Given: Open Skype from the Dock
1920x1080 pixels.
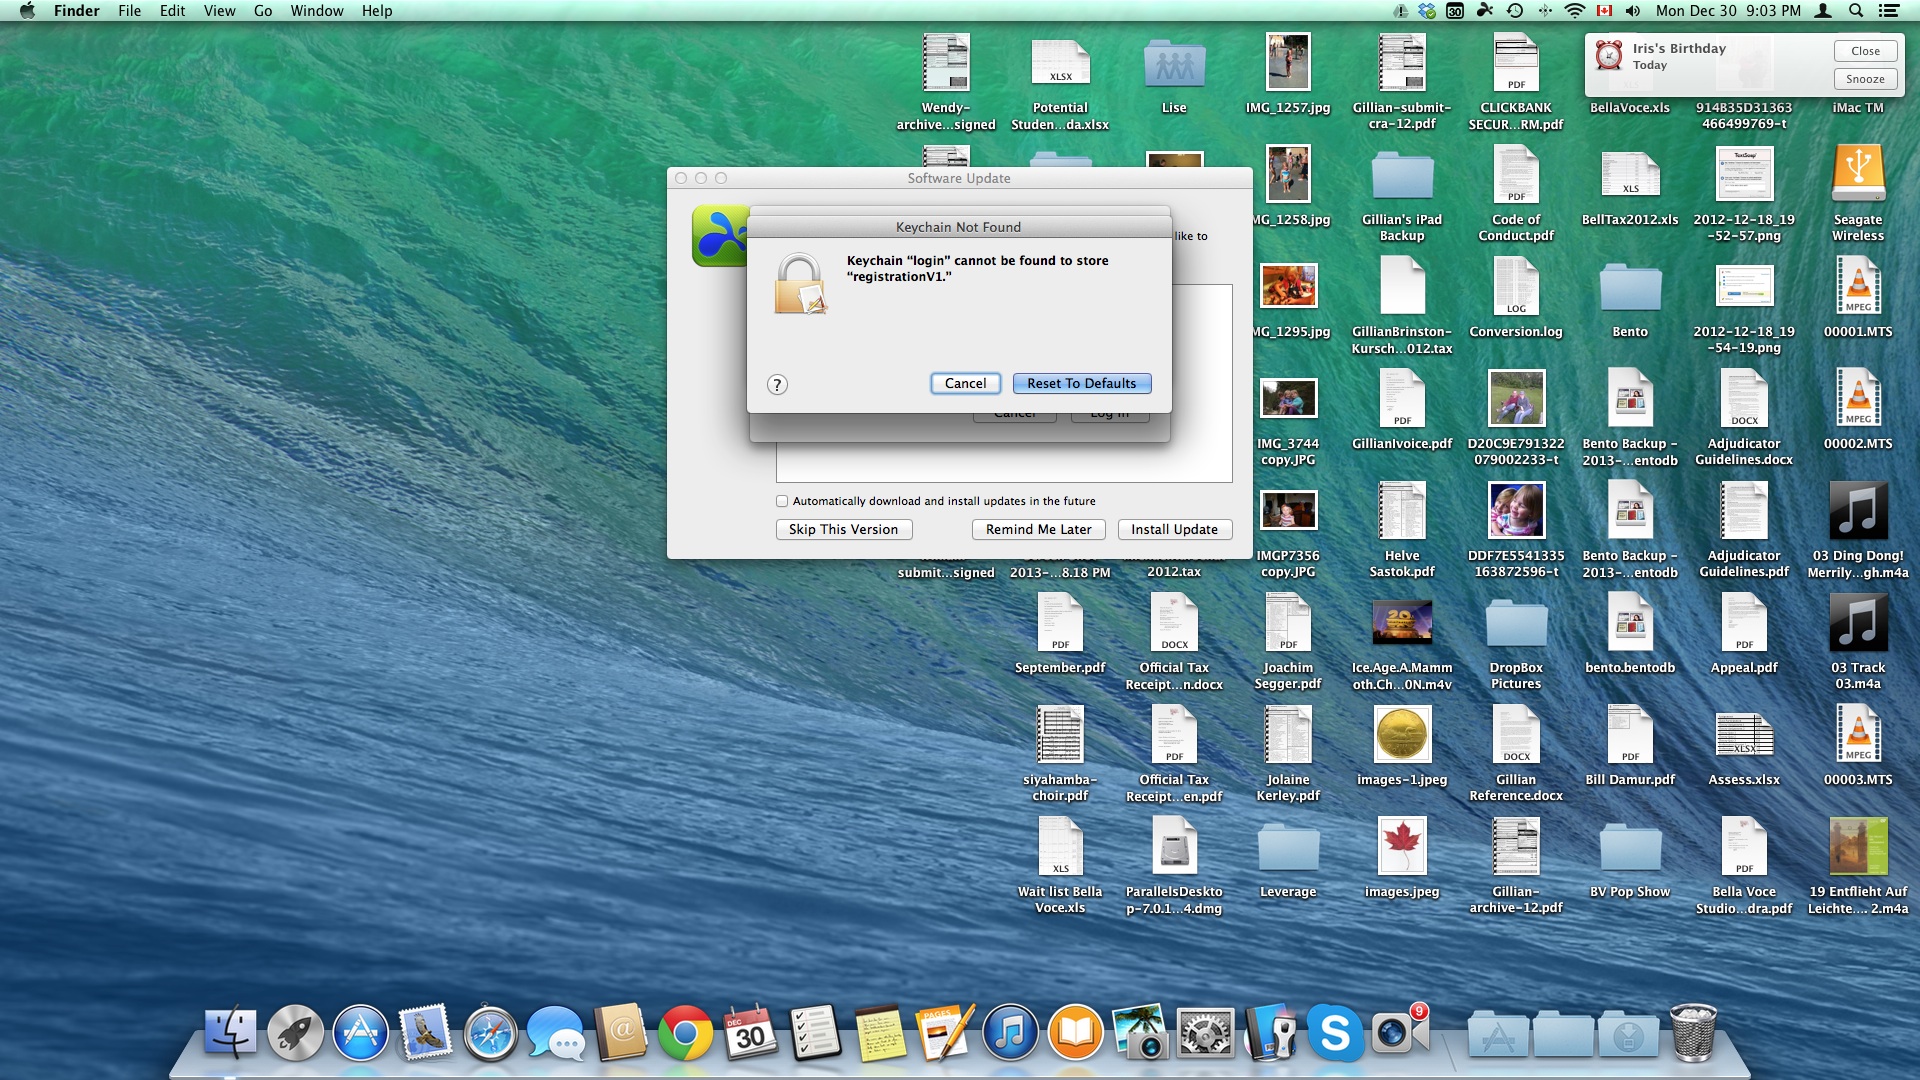Looking at the screenshot, I should 1334,1034.
